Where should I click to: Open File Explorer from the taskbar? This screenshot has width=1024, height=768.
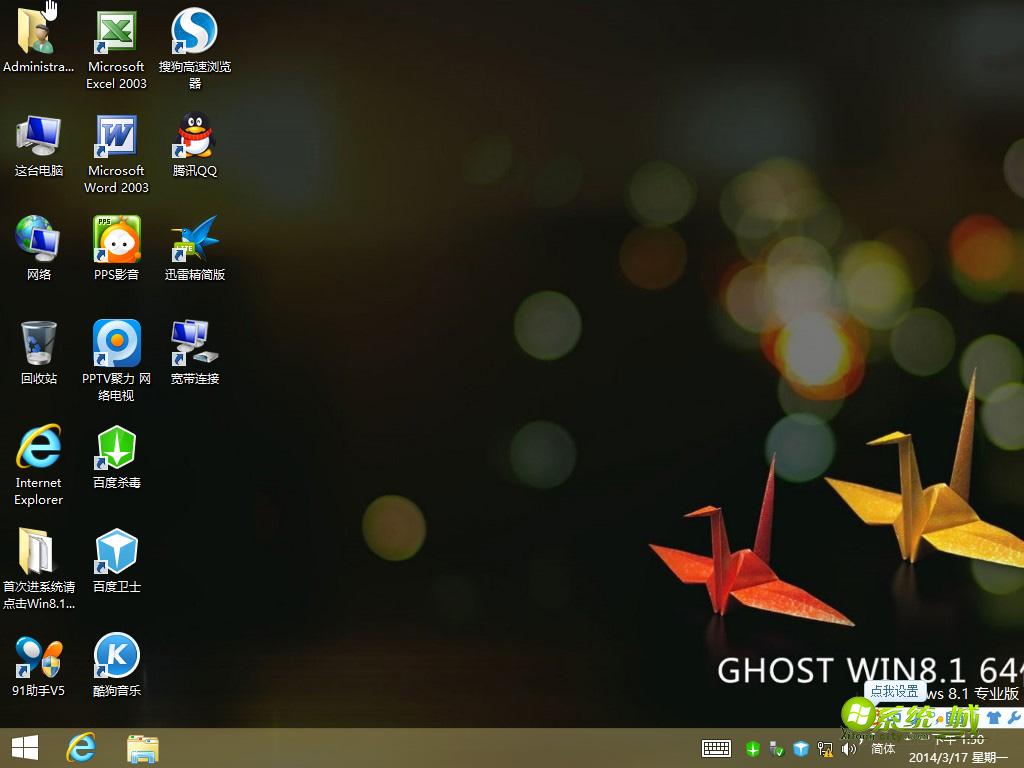(x=143, y=747)
